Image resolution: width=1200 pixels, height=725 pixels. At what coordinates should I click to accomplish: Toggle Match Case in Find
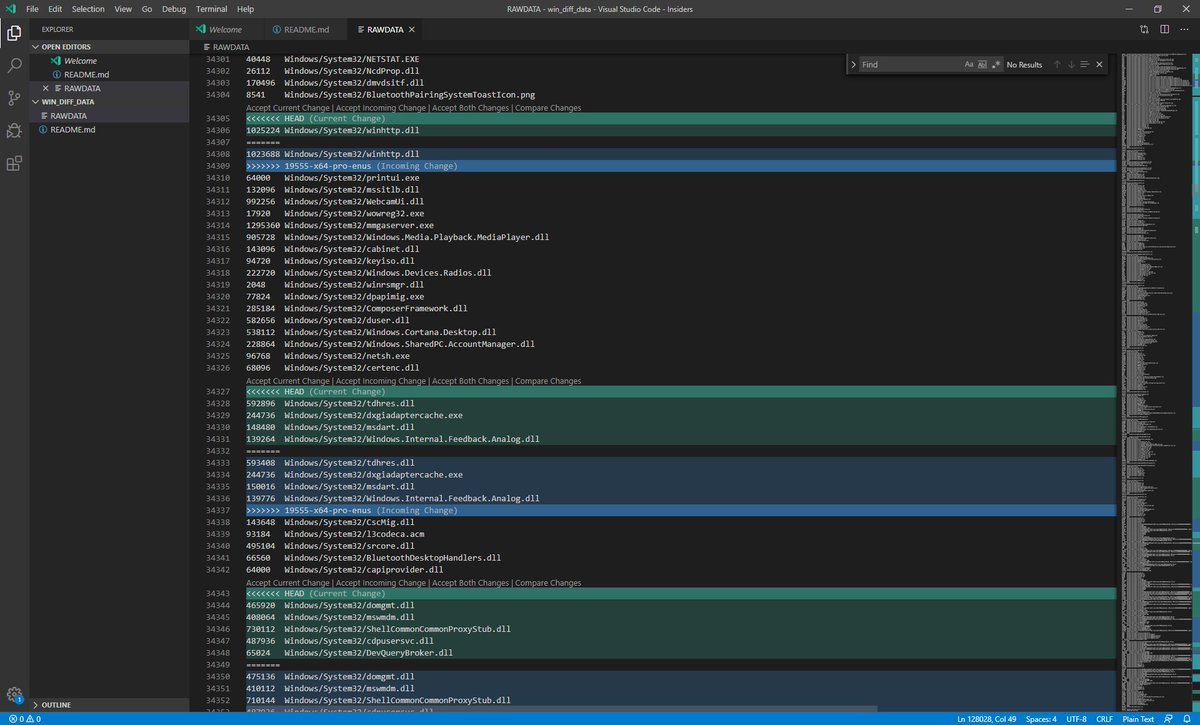pyautogui.click(x=969, y=64)
